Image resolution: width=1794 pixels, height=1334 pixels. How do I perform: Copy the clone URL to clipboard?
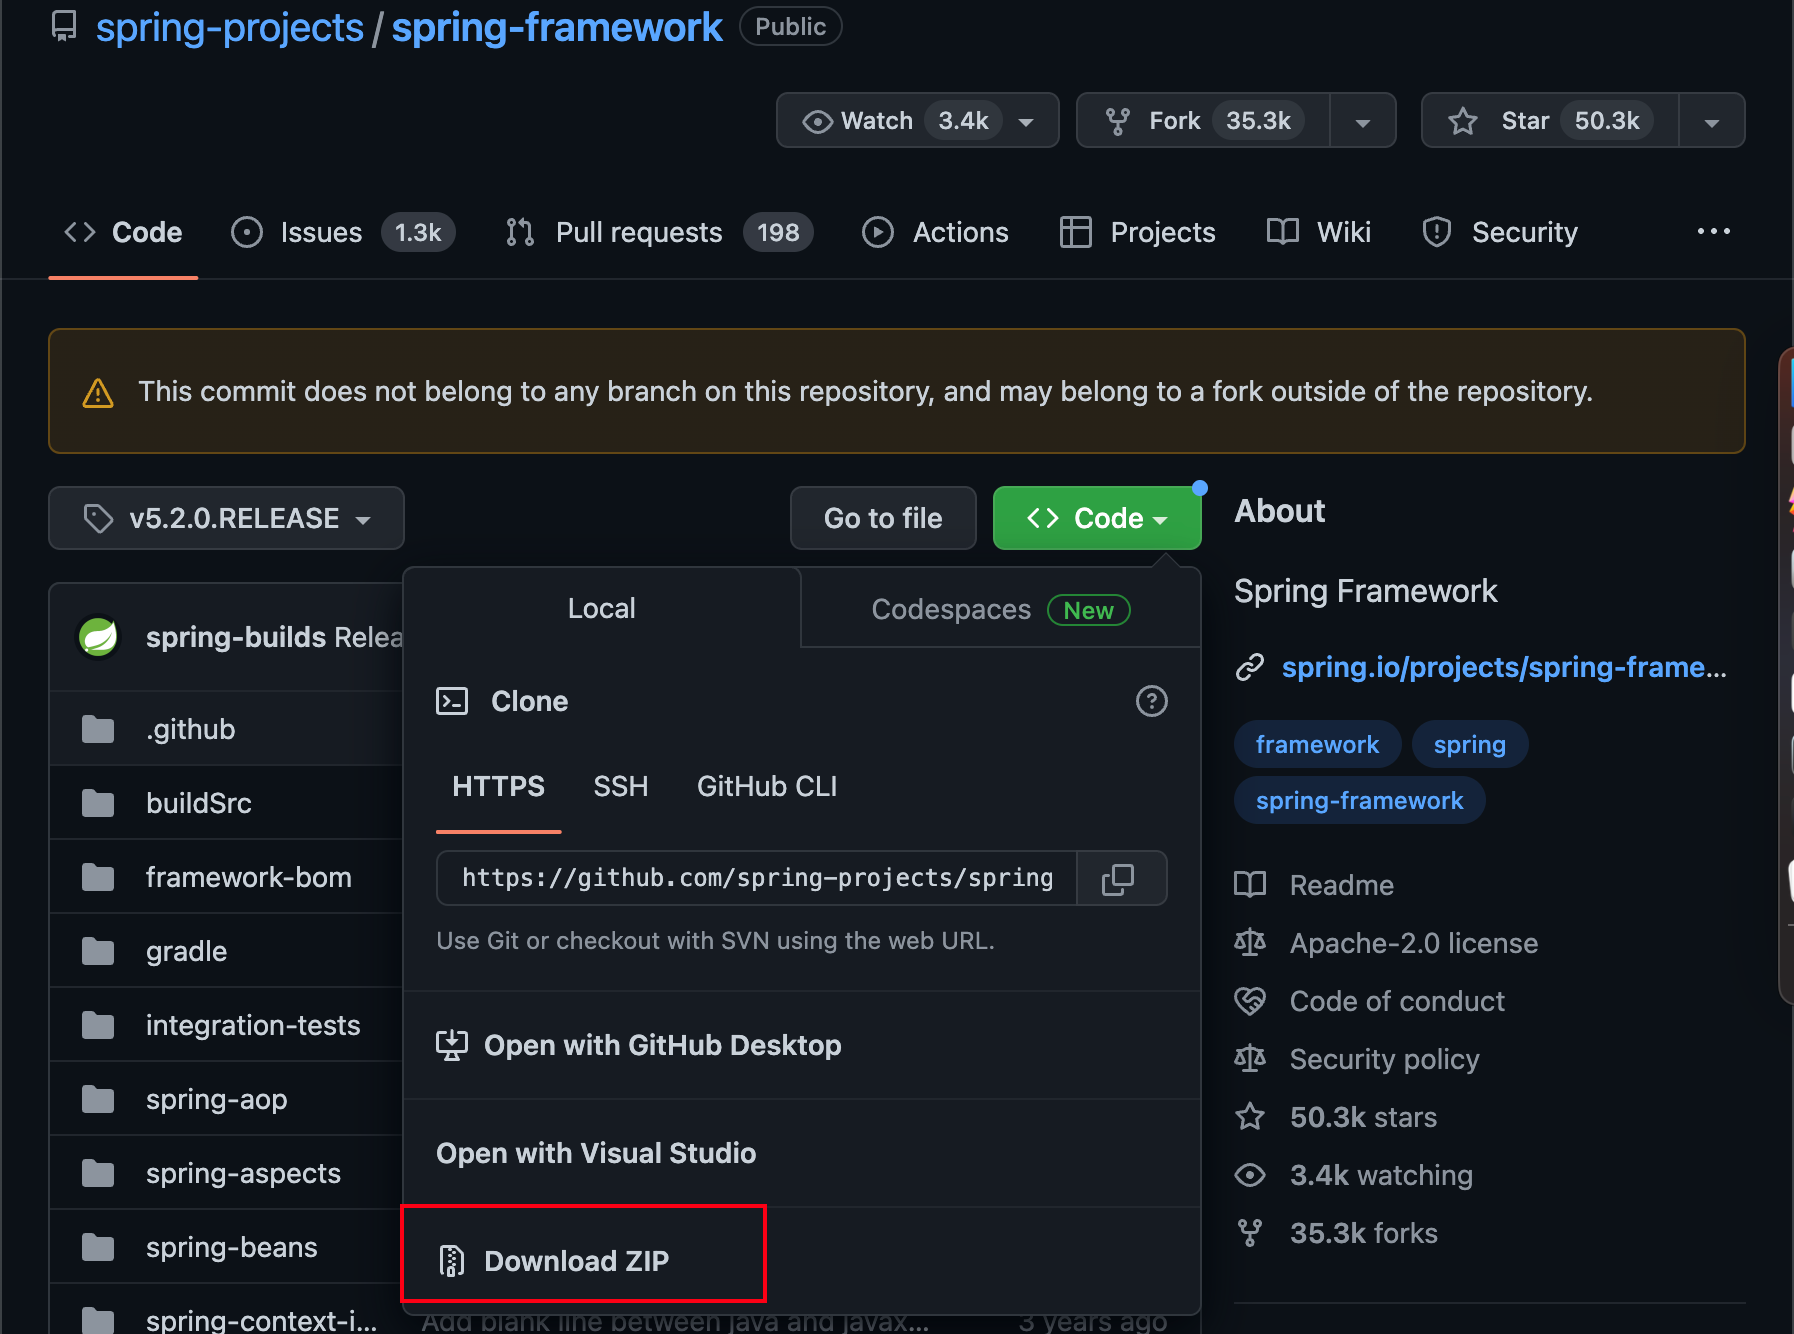[1118, 878]
